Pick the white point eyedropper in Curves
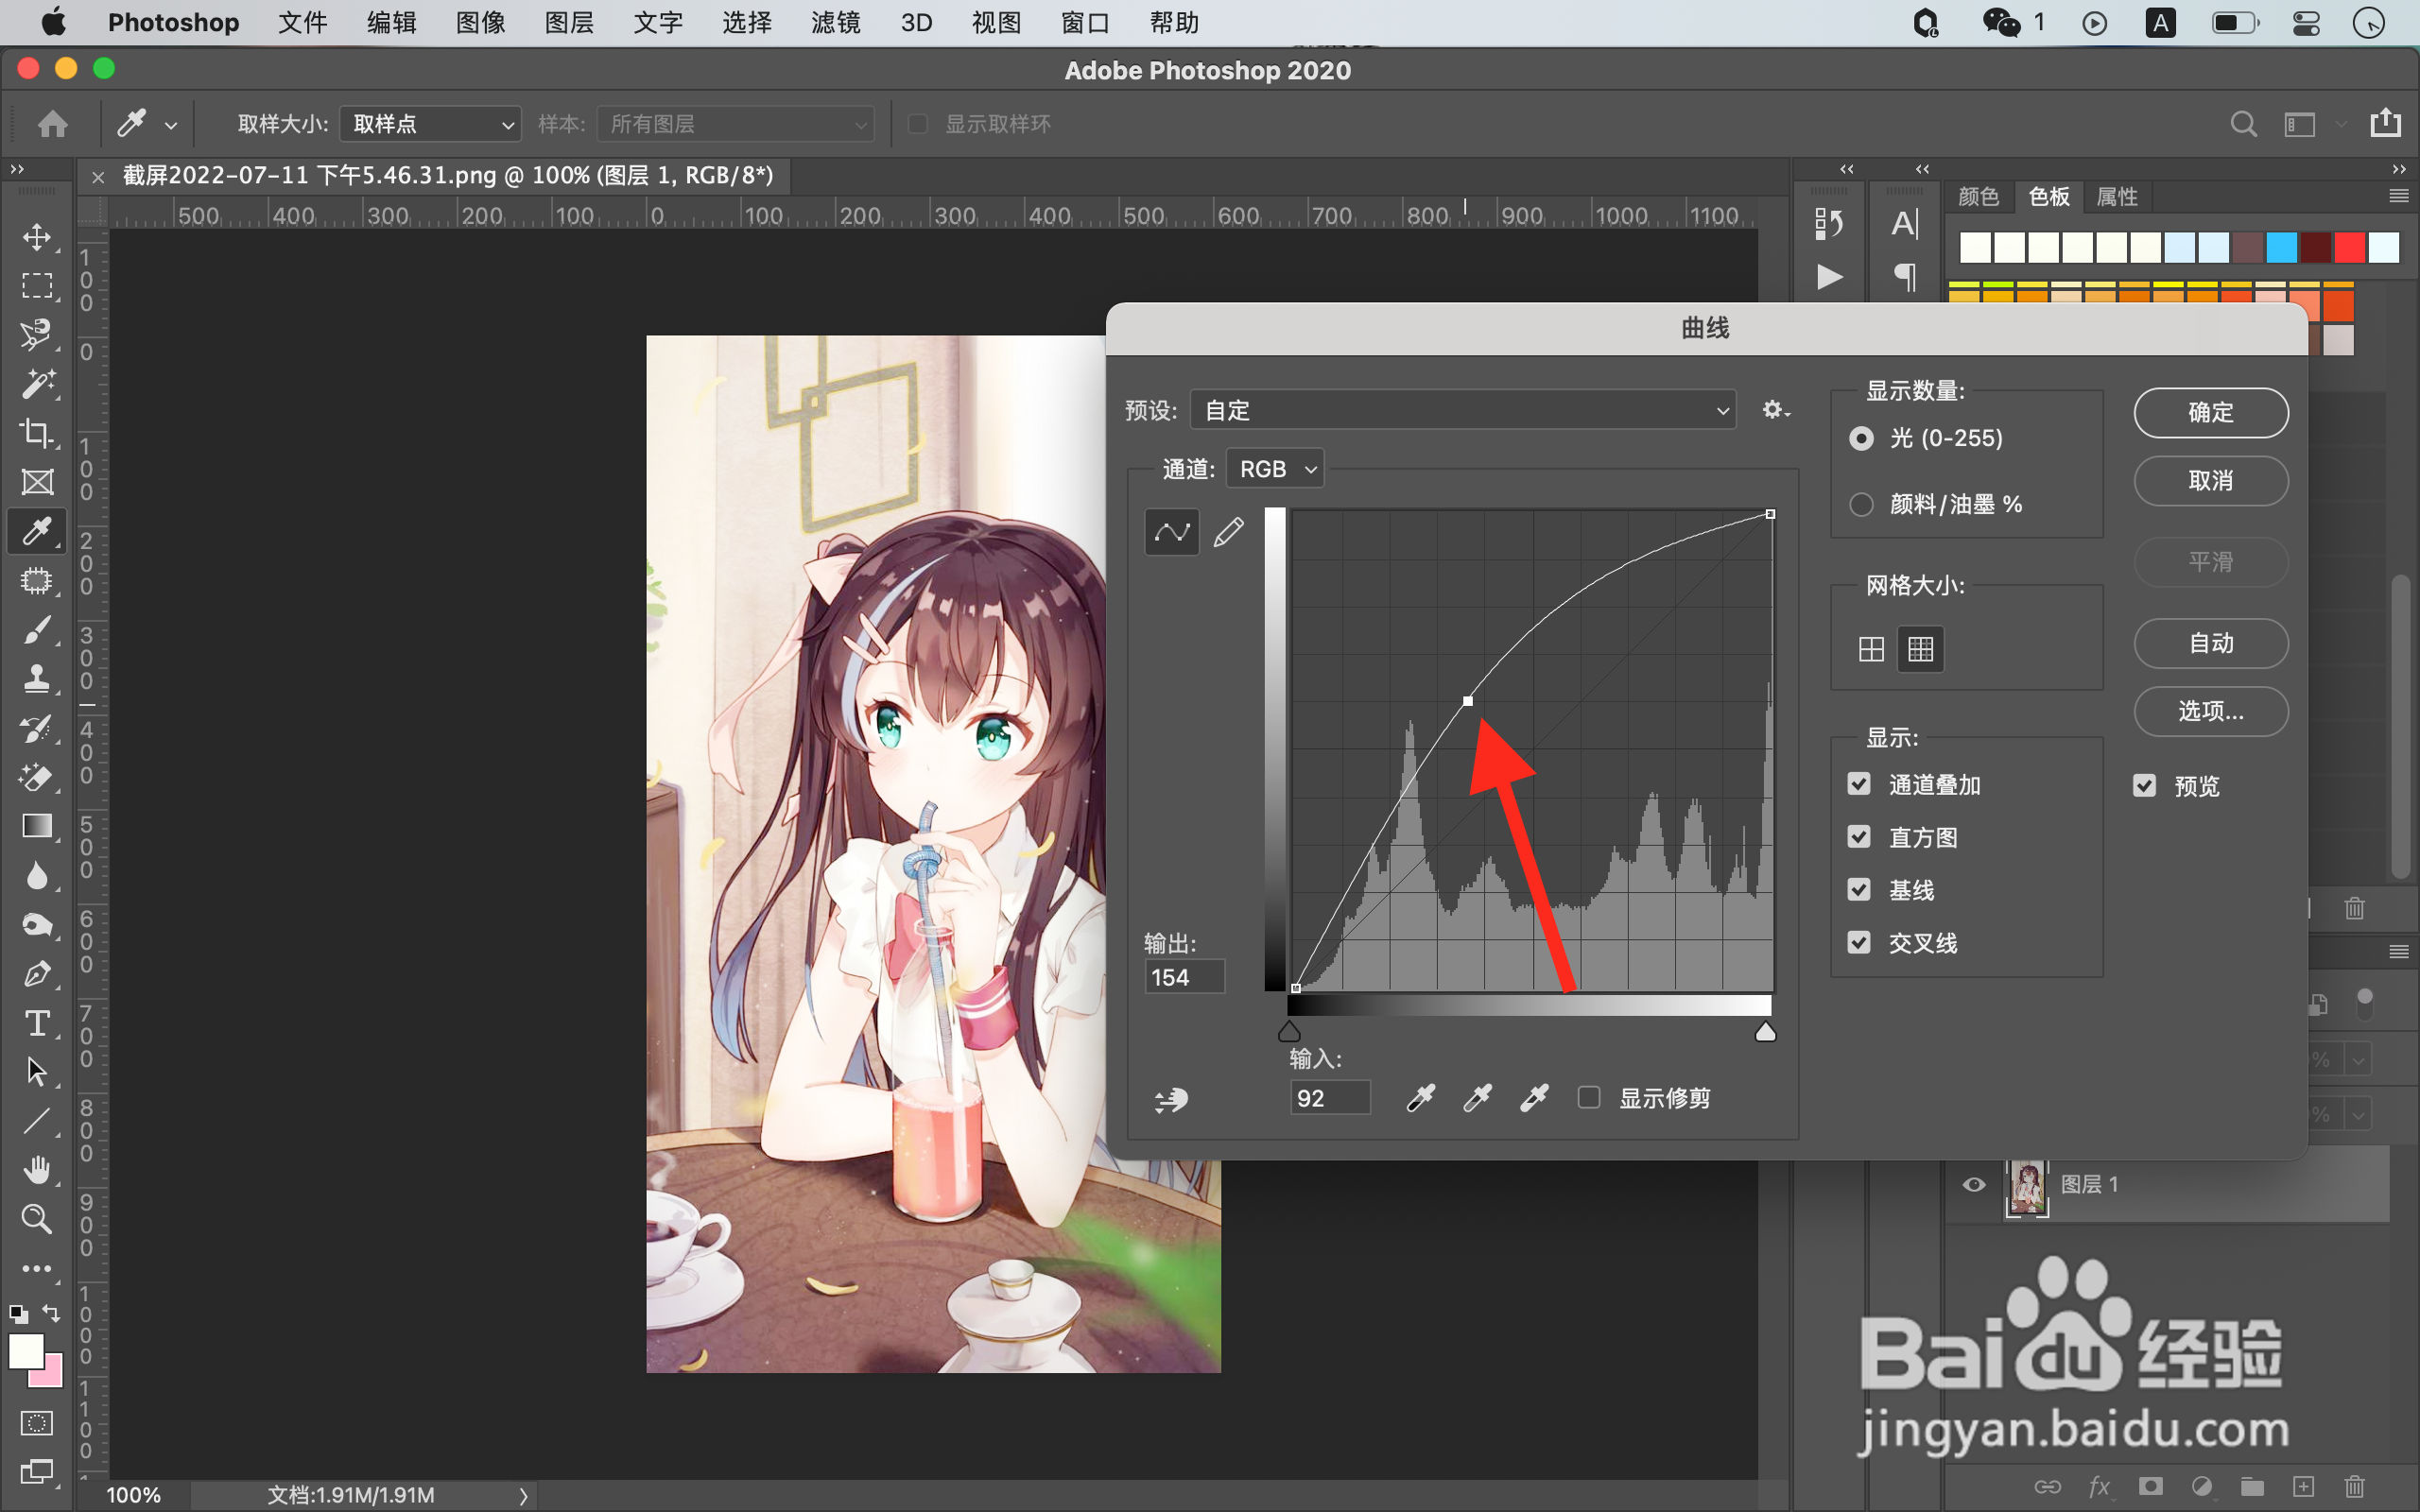The height and width of the screenshot is (1512, 2420). pos(1534,1098)
